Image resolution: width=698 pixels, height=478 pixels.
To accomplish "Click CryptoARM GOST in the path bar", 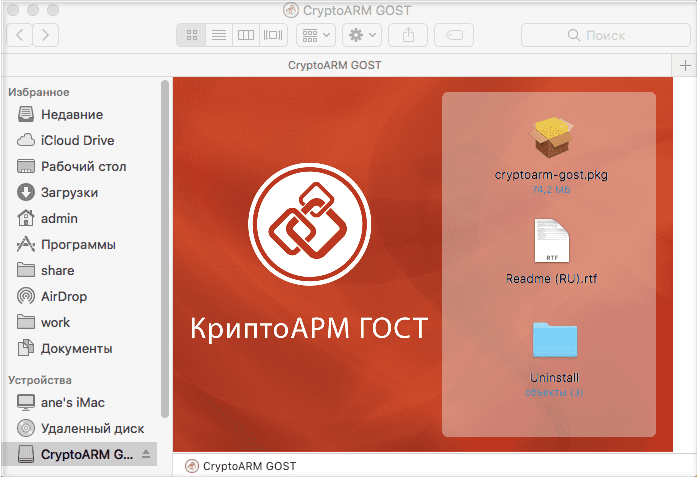I will click(241, 466).
